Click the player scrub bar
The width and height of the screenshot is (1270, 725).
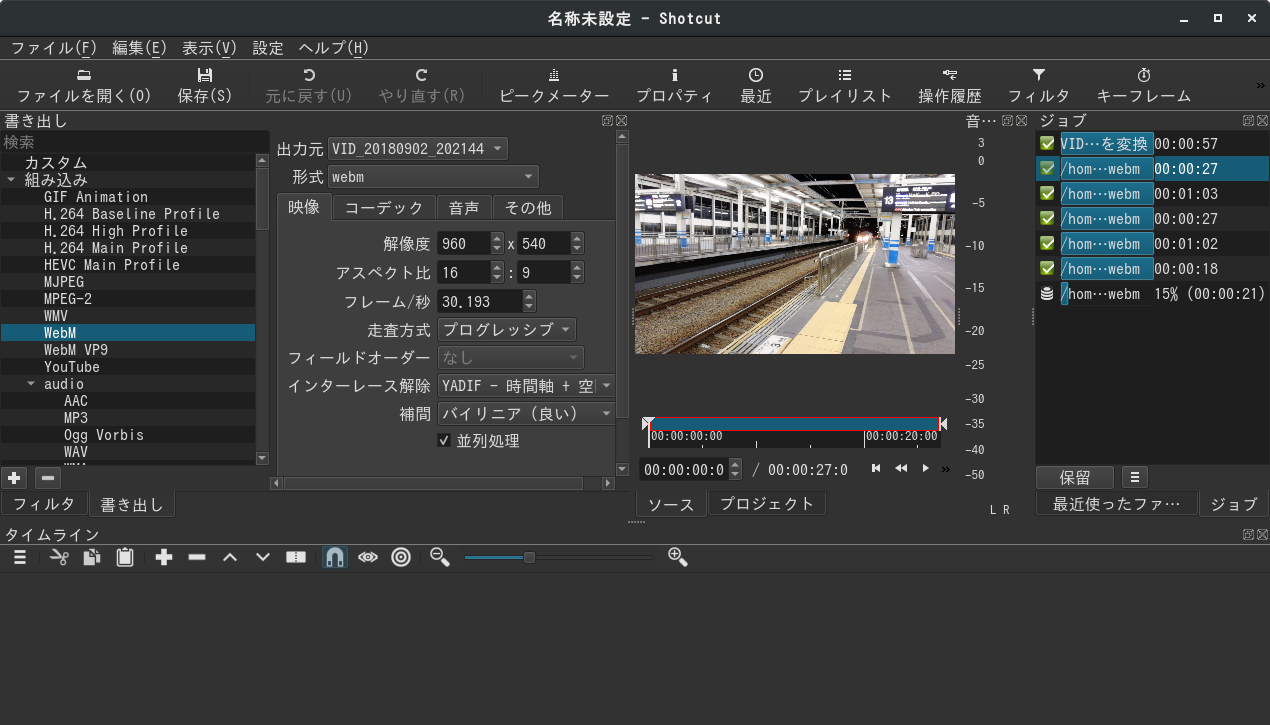(x=795, y=431)
